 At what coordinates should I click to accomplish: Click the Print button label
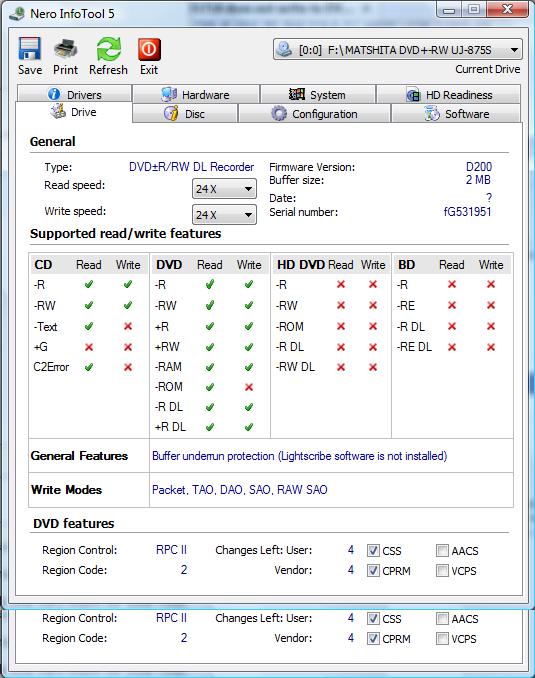click(66, 70)
